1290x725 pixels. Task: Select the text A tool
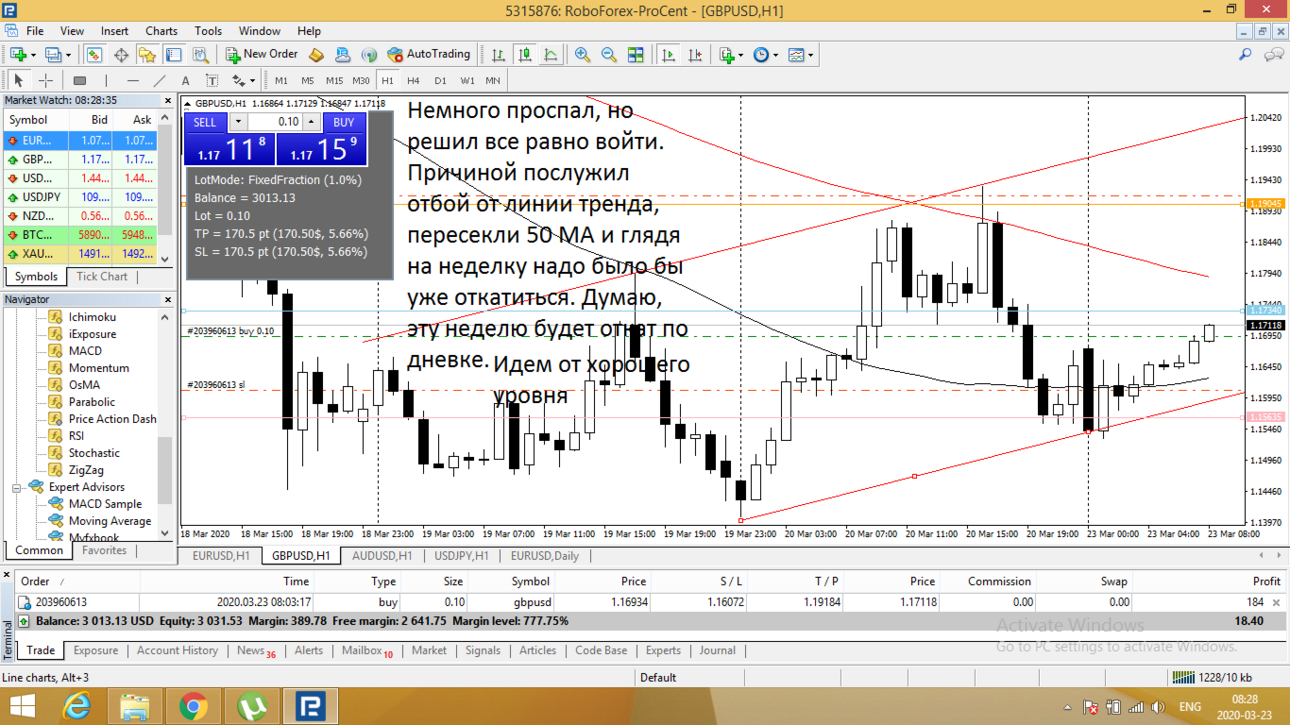tap(185, 80)
